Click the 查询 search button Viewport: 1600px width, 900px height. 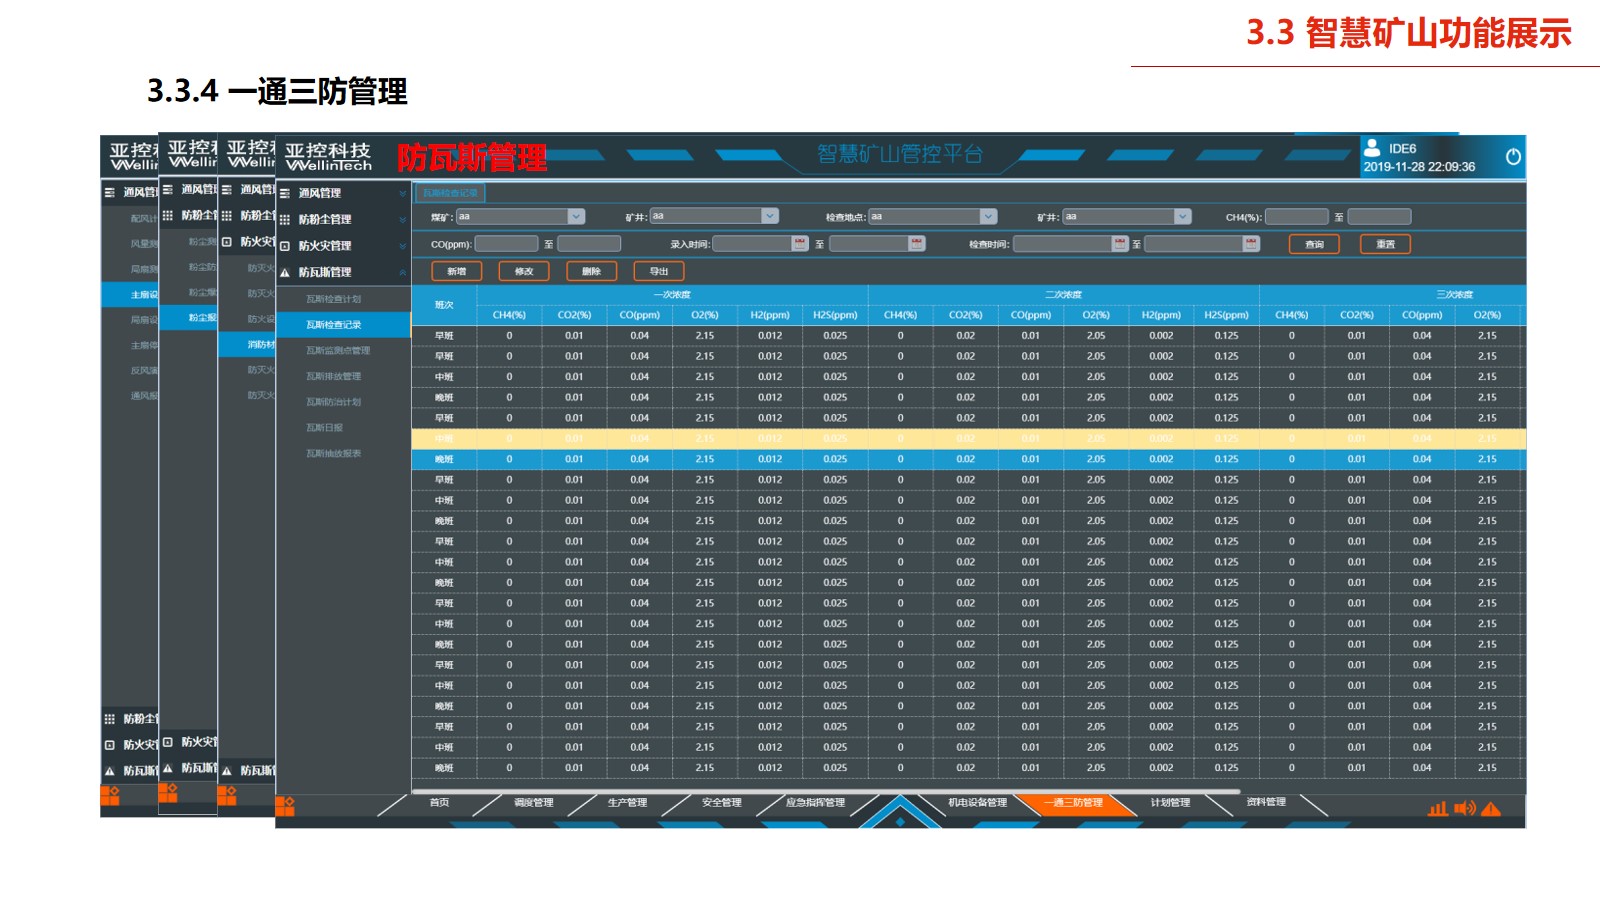point(1314,244)
